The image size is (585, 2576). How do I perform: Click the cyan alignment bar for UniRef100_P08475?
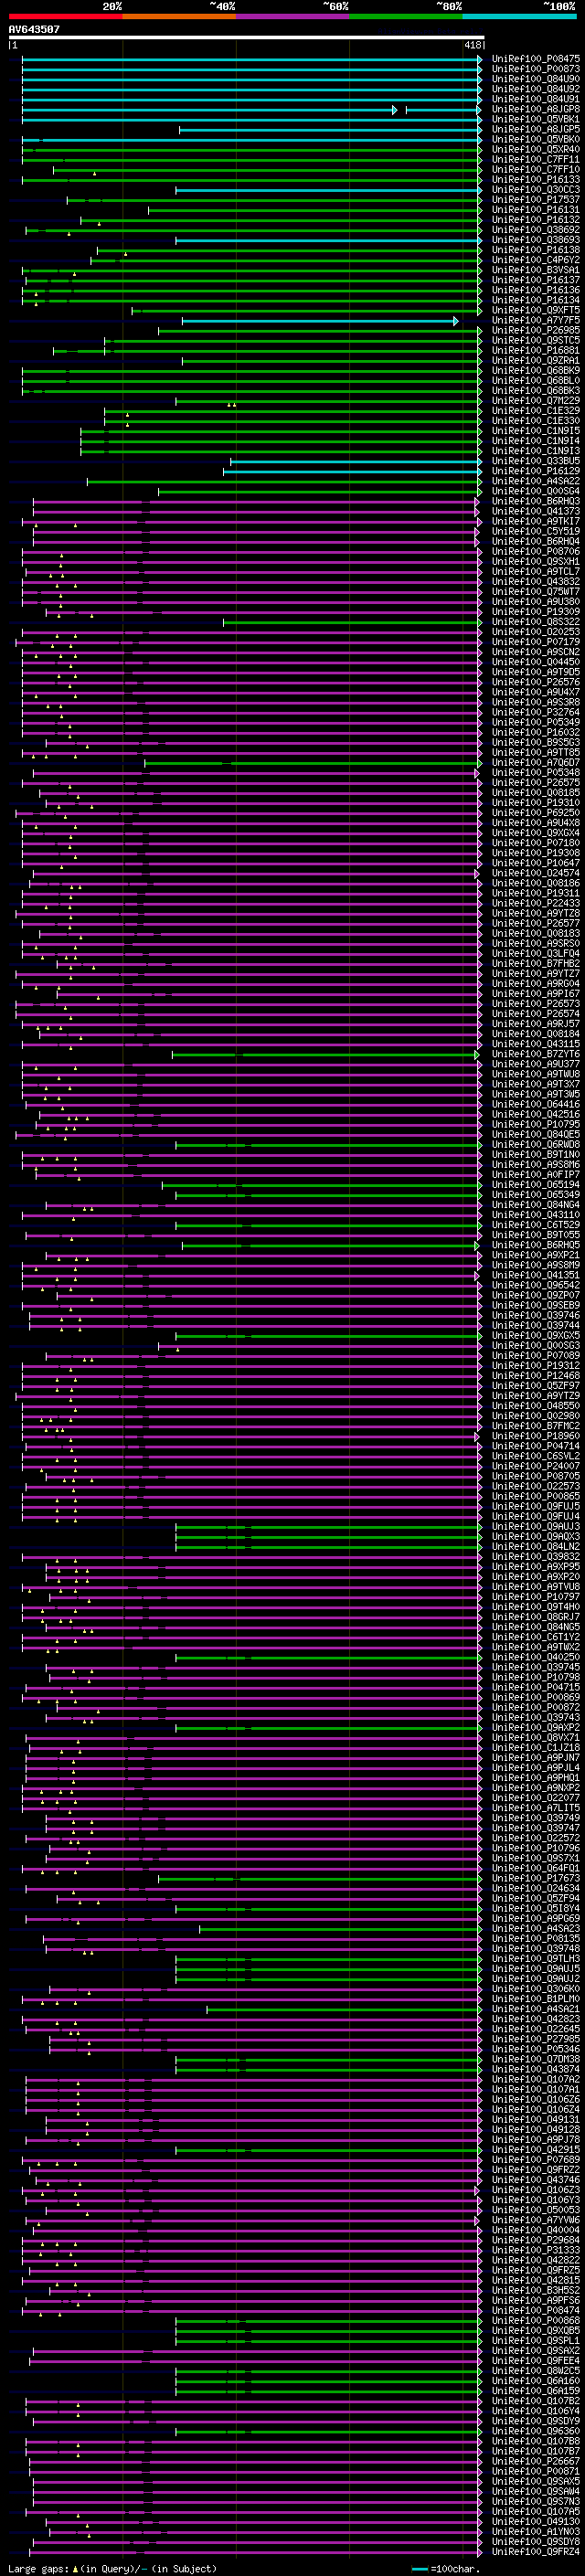point(252,59)
